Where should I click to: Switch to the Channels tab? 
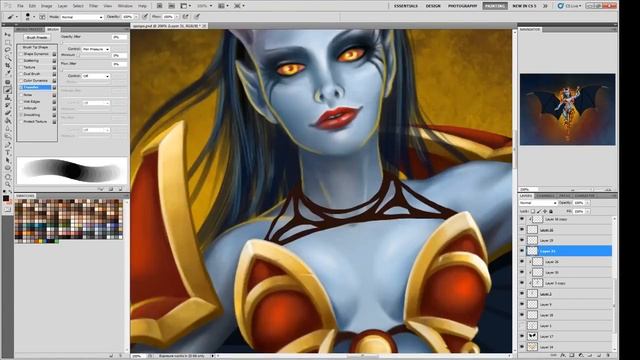click(x=545, y=196)
